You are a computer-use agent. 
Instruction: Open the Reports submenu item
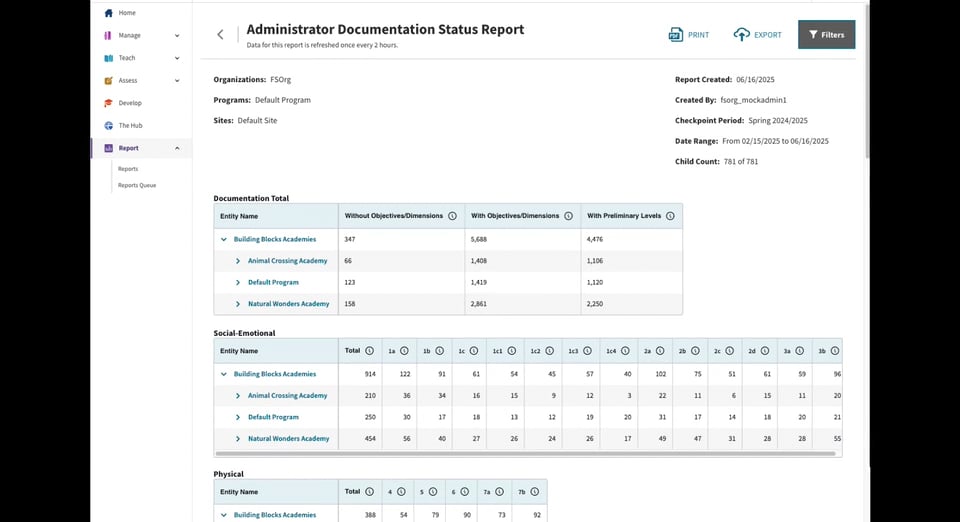click(x=128, y=169)
